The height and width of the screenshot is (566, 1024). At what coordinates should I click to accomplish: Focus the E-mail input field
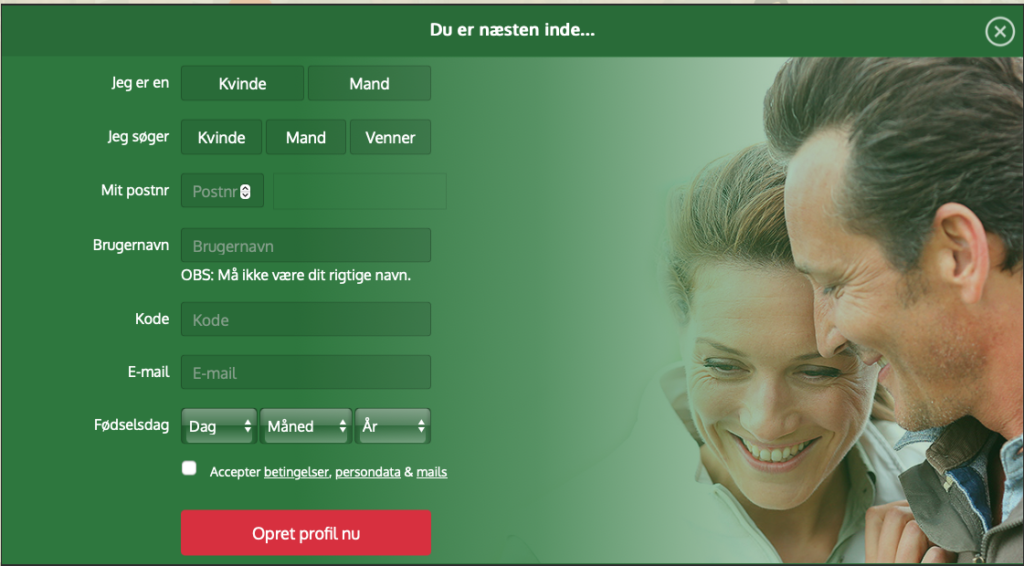coord(306,372)
